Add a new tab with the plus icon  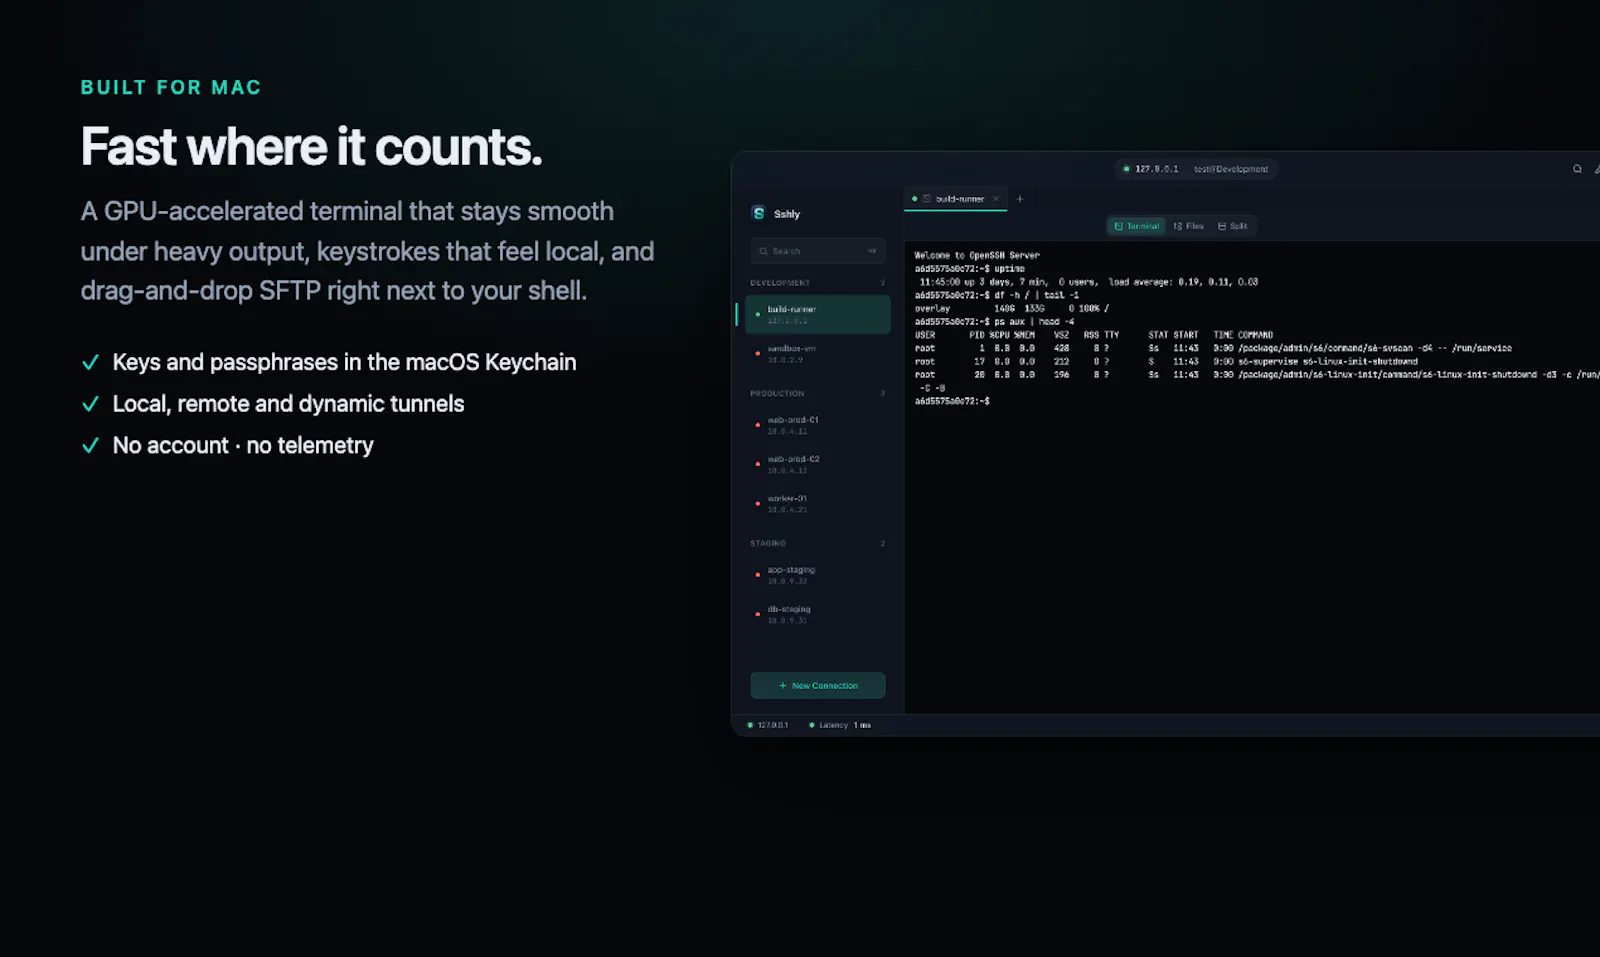pyautogui.click(x=1020, y=199)
